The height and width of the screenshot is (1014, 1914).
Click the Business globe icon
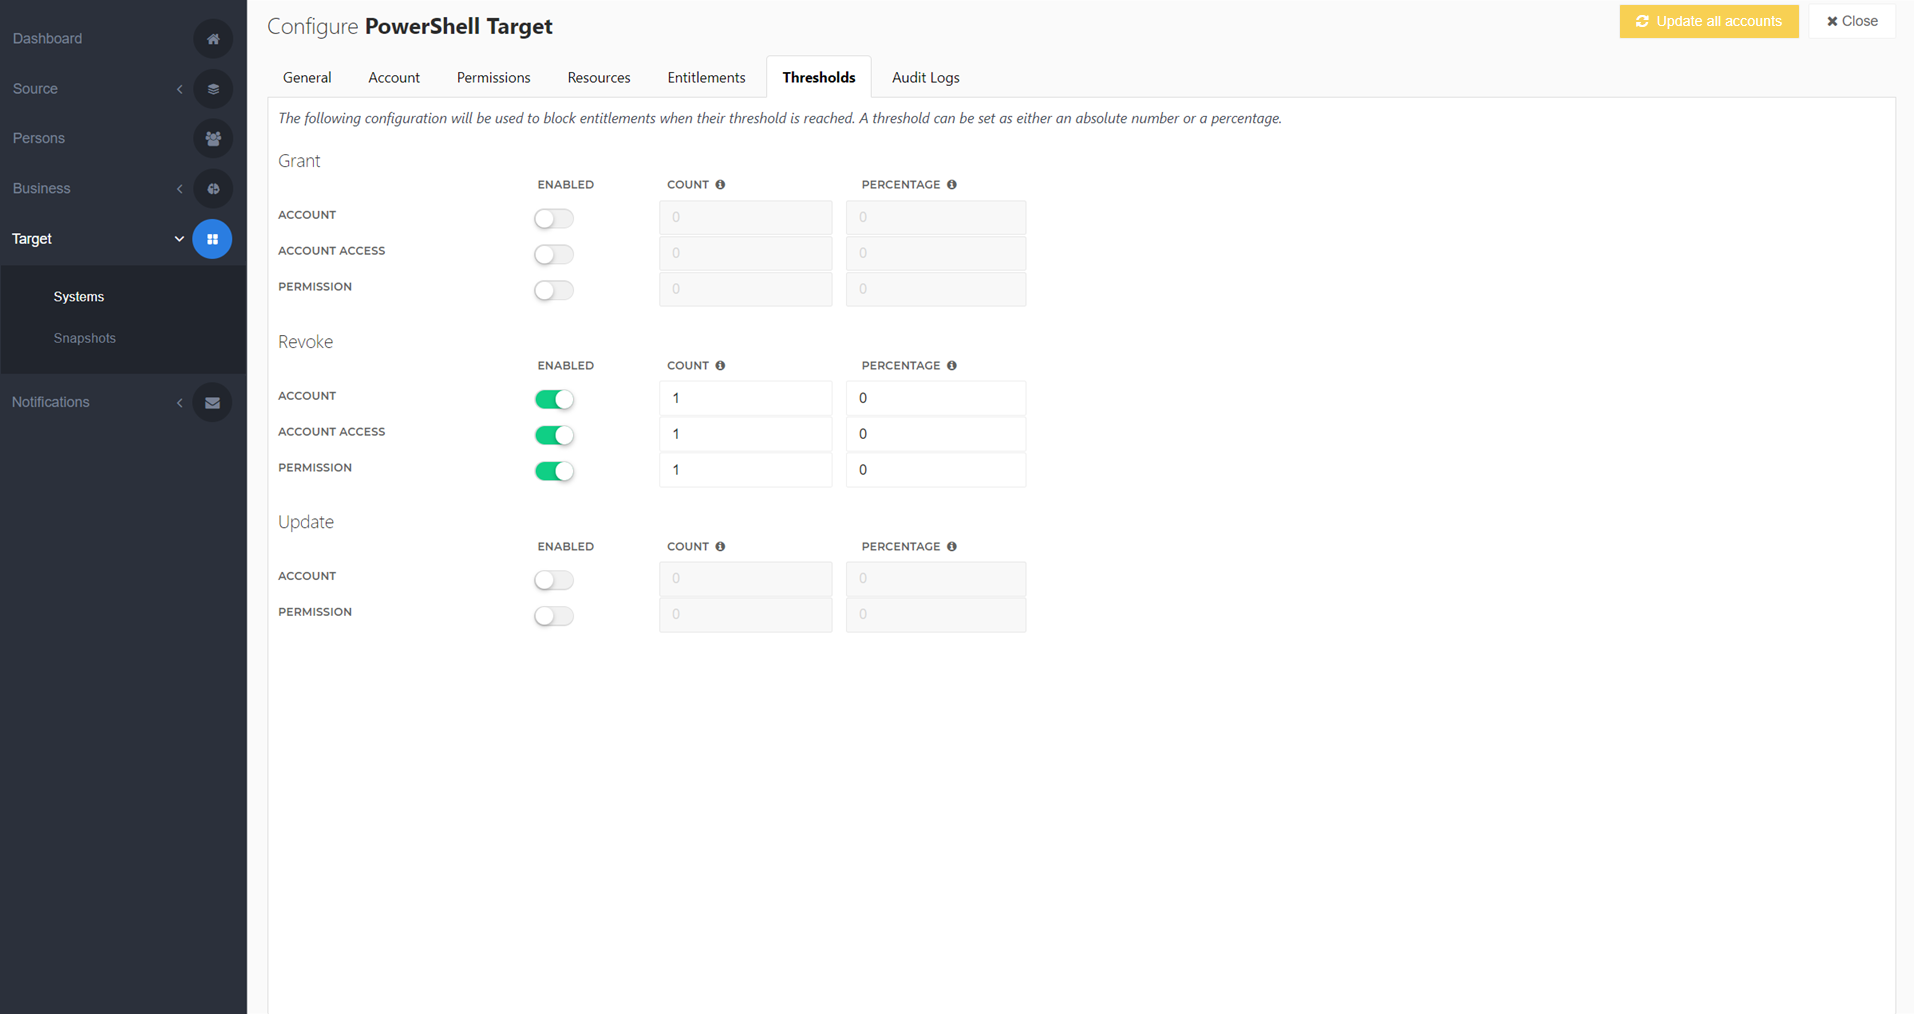212,189
